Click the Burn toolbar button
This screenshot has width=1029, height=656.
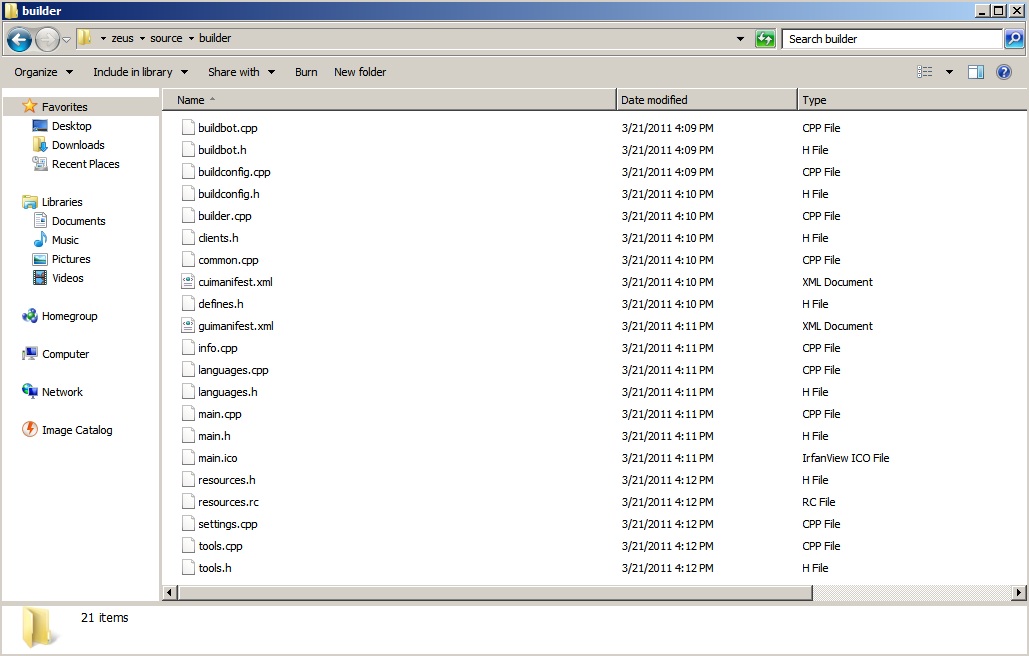[x=306, y=72]
